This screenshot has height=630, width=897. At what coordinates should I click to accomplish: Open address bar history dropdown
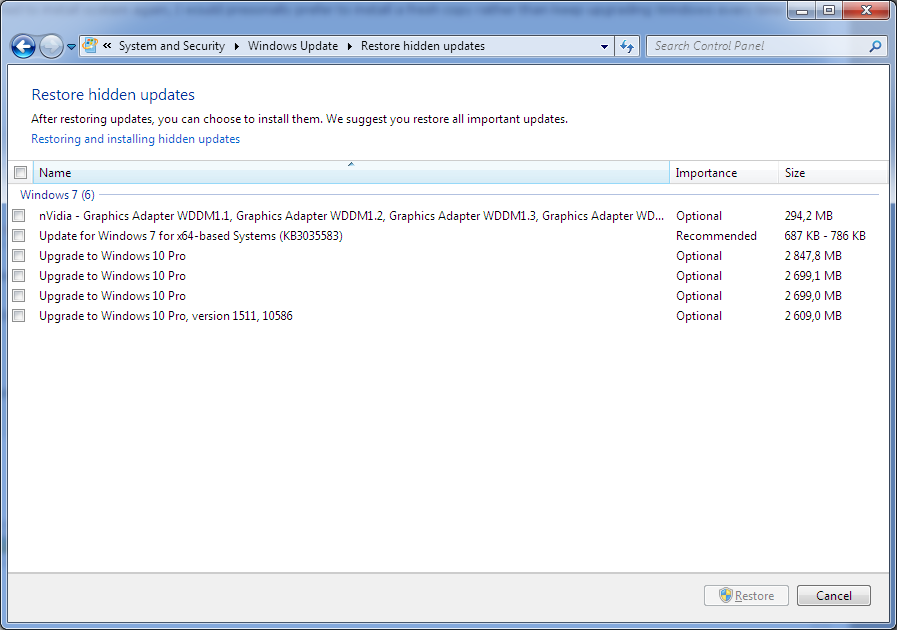click(604, 46)
